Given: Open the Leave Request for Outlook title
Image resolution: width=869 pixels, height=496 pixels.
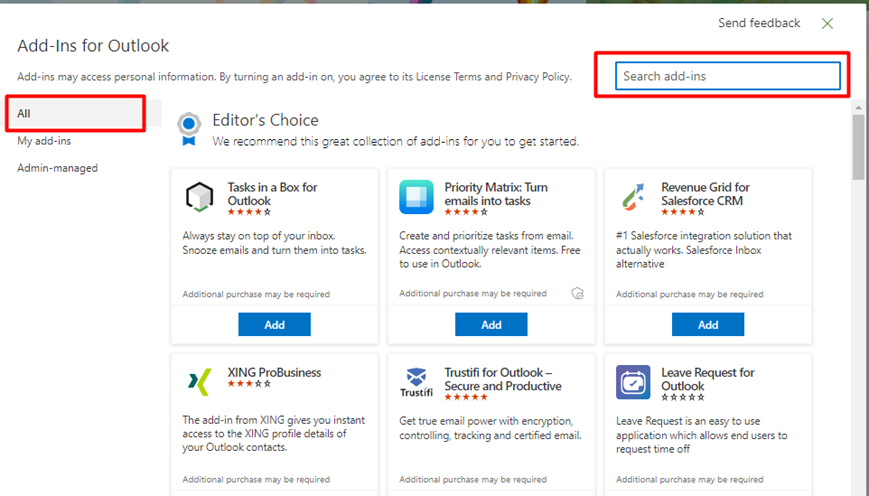Looking at the screenshot, I should coord(708,379).
